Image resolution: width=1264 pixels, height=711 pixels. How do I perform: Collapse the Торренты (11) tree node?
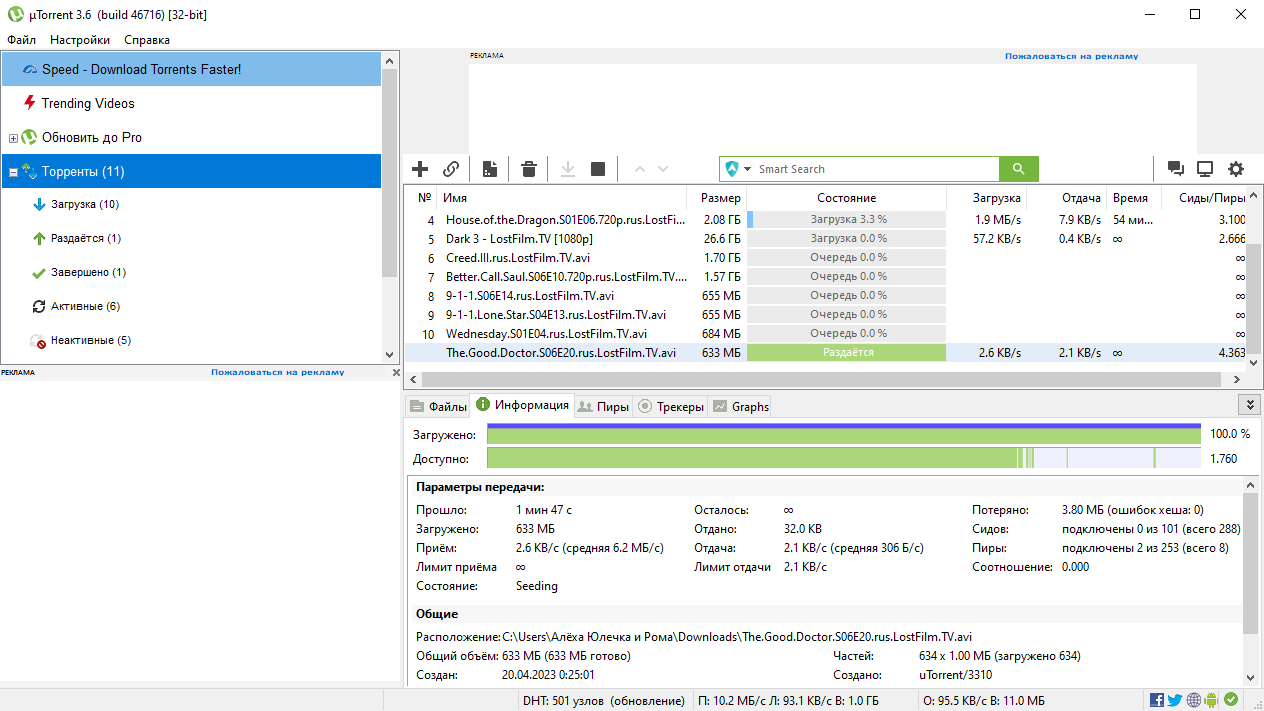13,172
